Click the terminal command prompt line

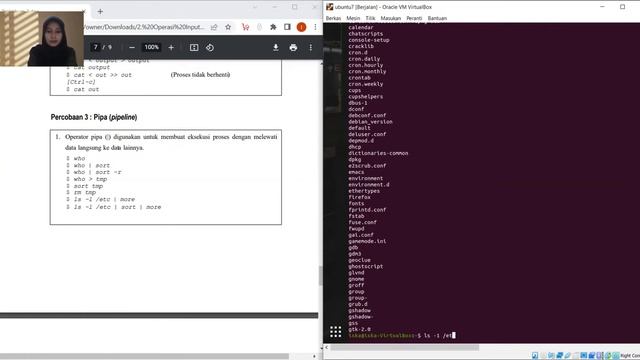click(402, 336)
